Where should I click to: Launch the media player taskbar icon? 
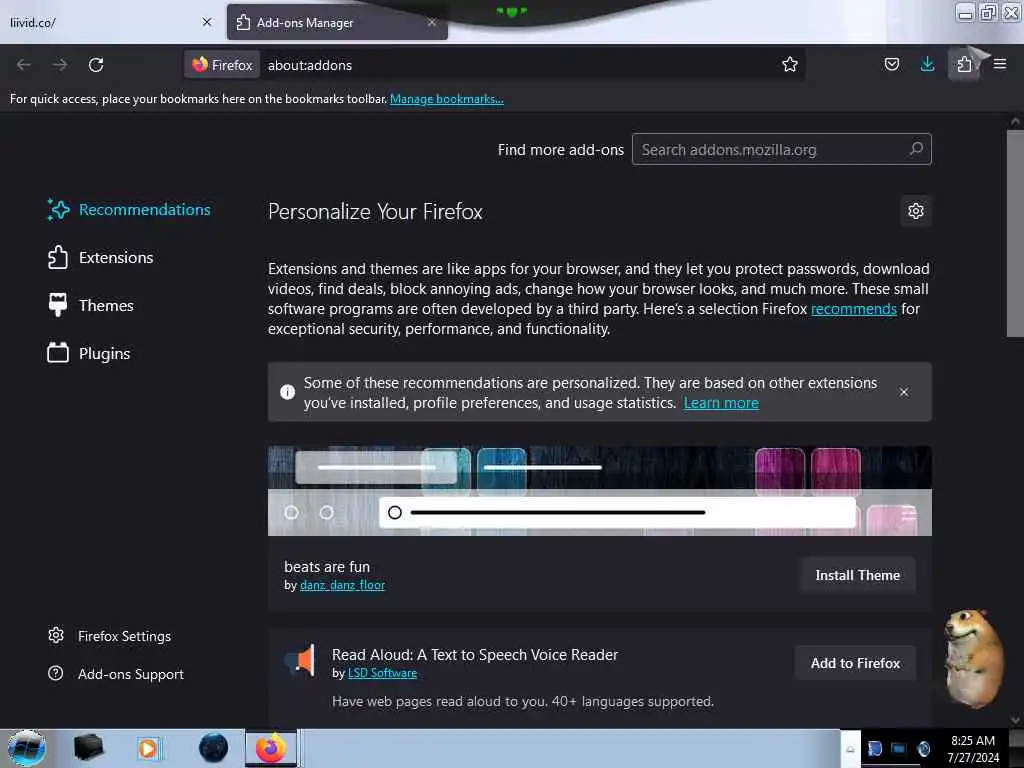click(148, 748)
